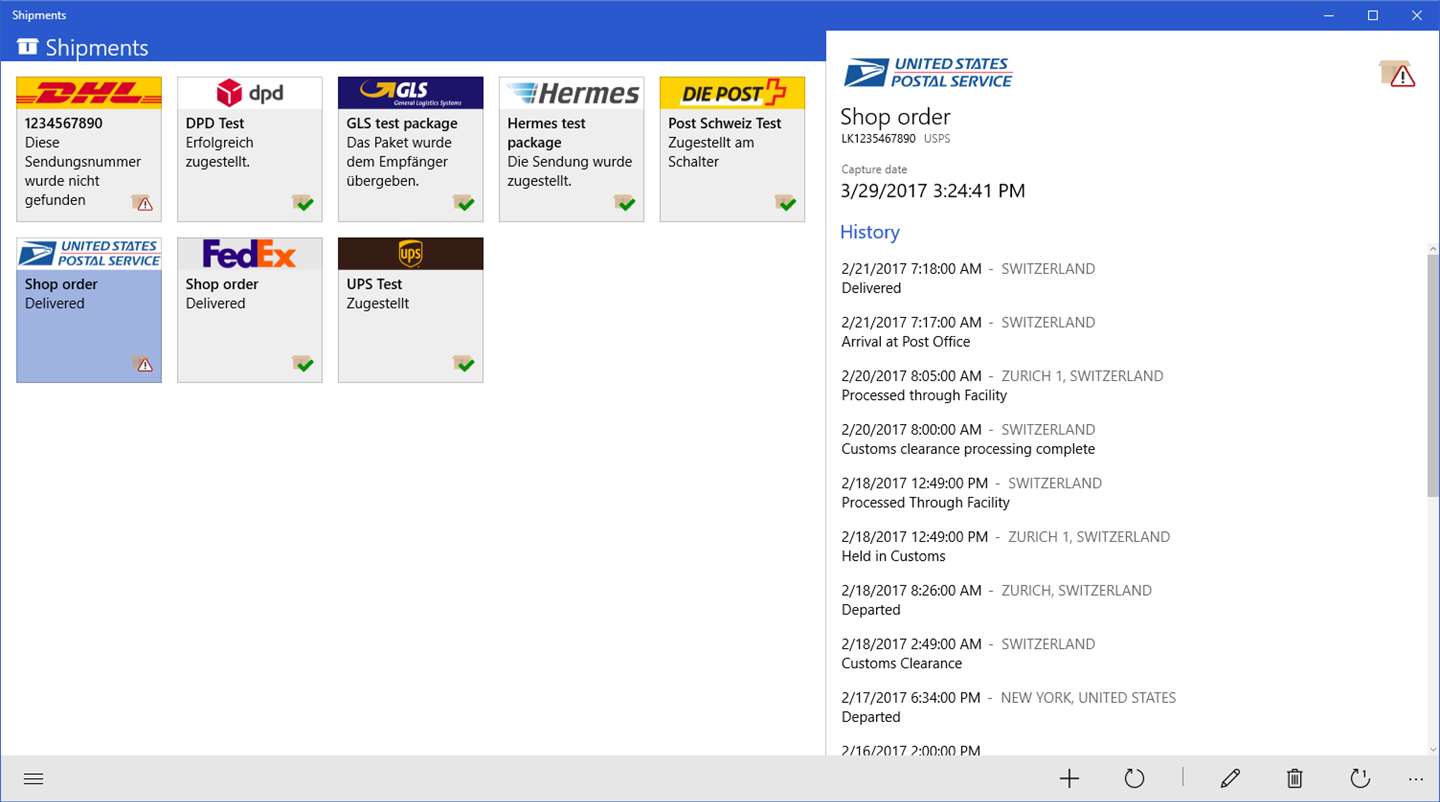
Task: Click the history panel vertical scrollbar
Action: (1432, 375)
